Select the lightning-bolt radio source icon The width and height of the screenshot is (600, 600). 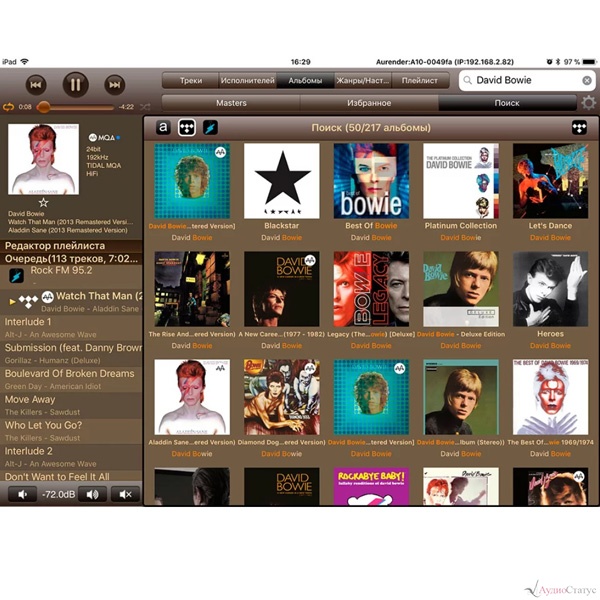click(x=210, y=127)
